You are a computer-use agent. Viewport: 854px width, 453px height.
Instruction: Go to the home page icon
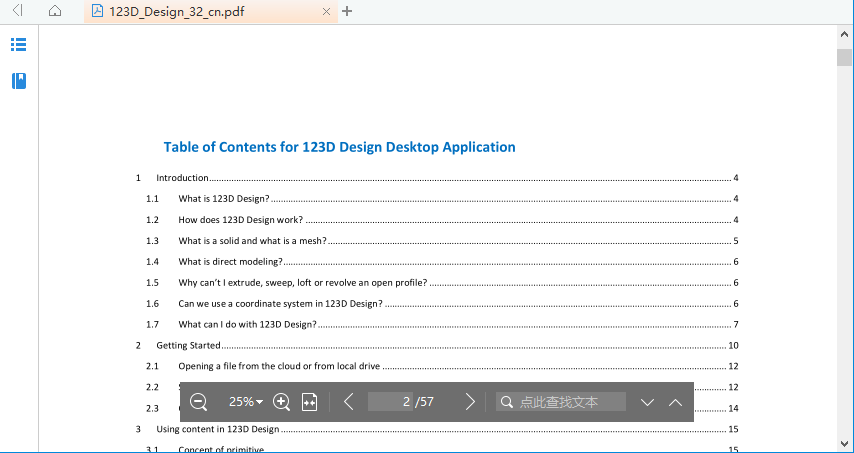point(54,11)
